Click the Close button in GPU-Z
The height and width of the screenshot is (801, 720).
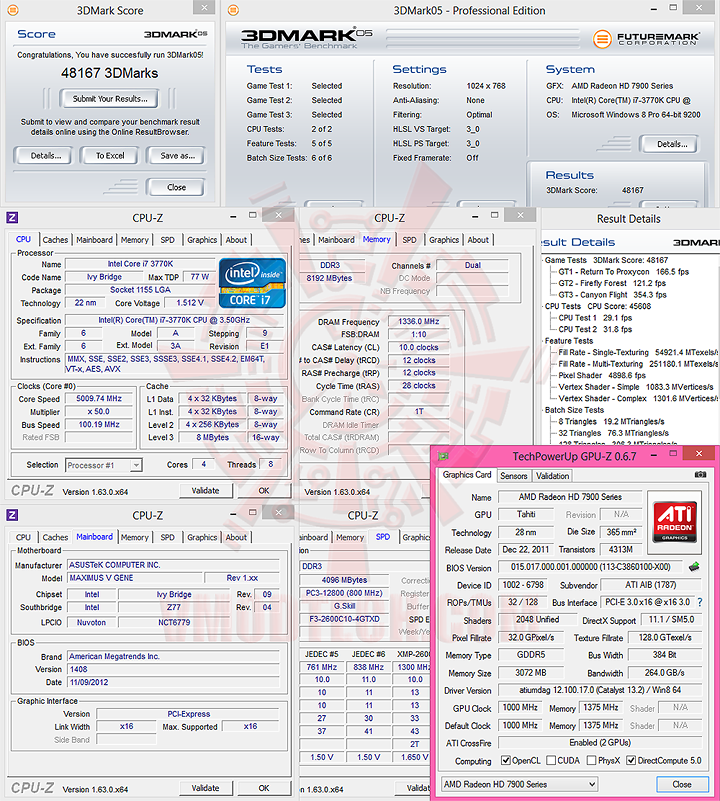[682, 784]
